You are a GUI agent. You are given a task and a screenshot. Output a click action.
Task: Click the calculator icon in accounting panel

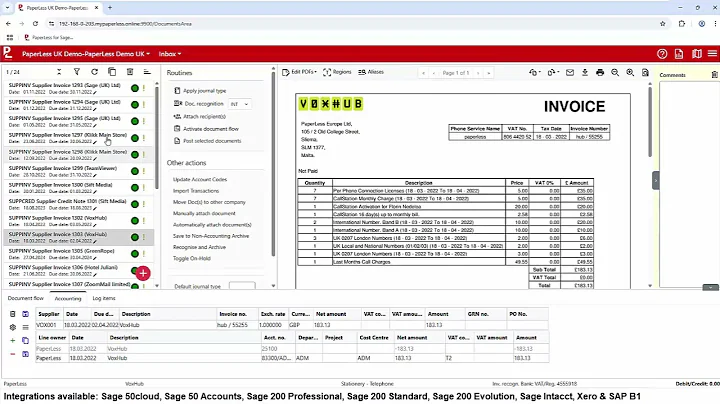pos(12,314)
